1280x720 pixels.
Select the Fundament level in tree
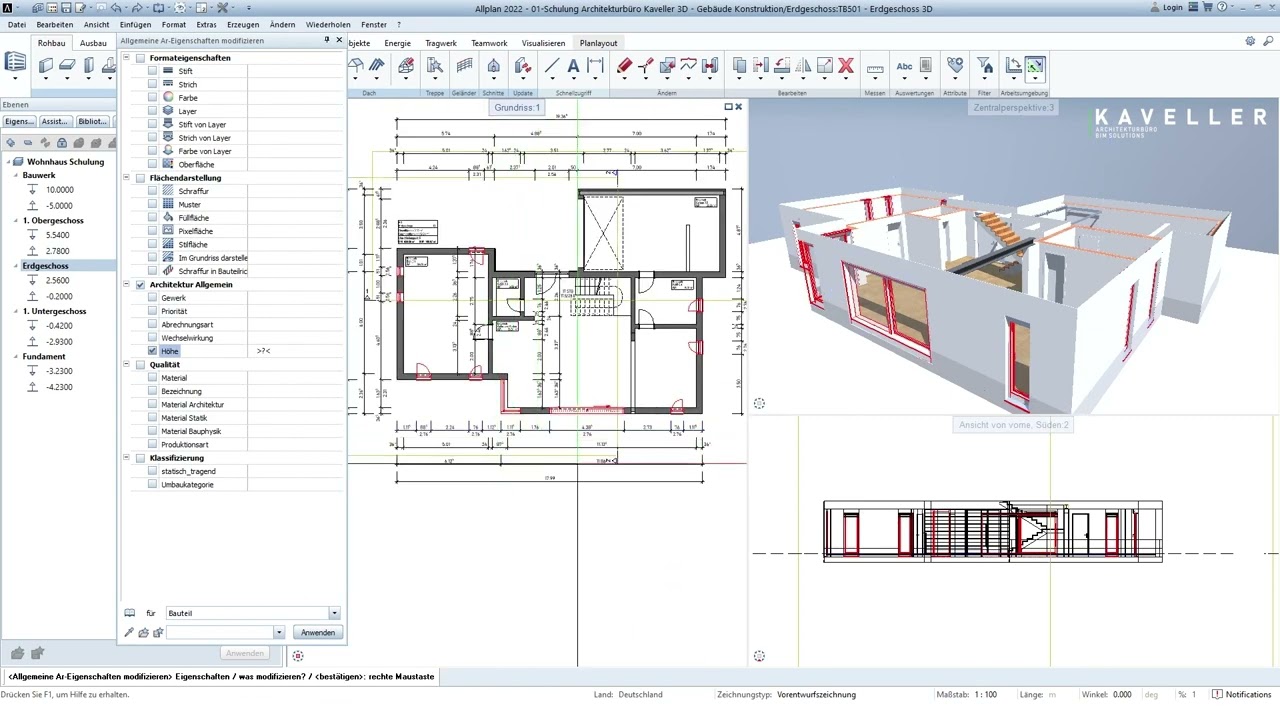(44, 356)
